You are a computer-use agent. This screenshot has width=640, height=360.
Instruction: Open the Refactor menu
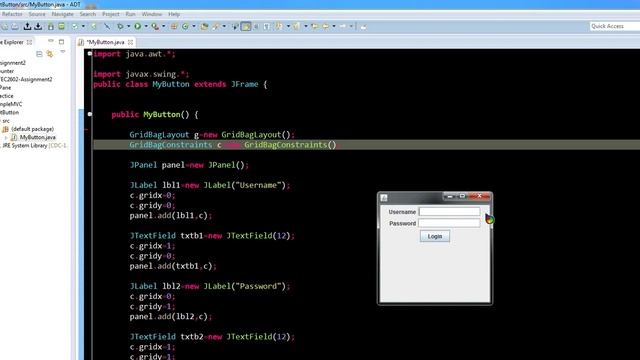12,14
